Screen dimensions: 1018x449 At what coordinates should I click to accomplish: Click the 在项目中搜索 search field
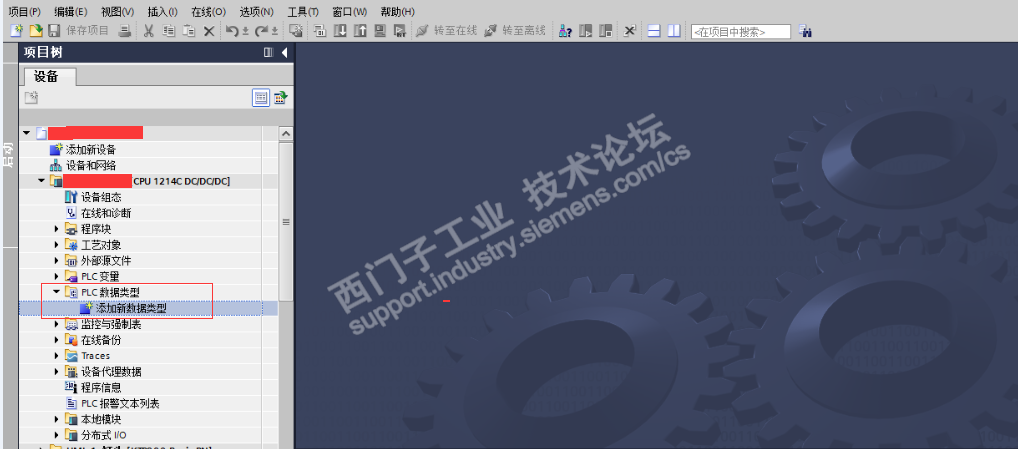741,31
